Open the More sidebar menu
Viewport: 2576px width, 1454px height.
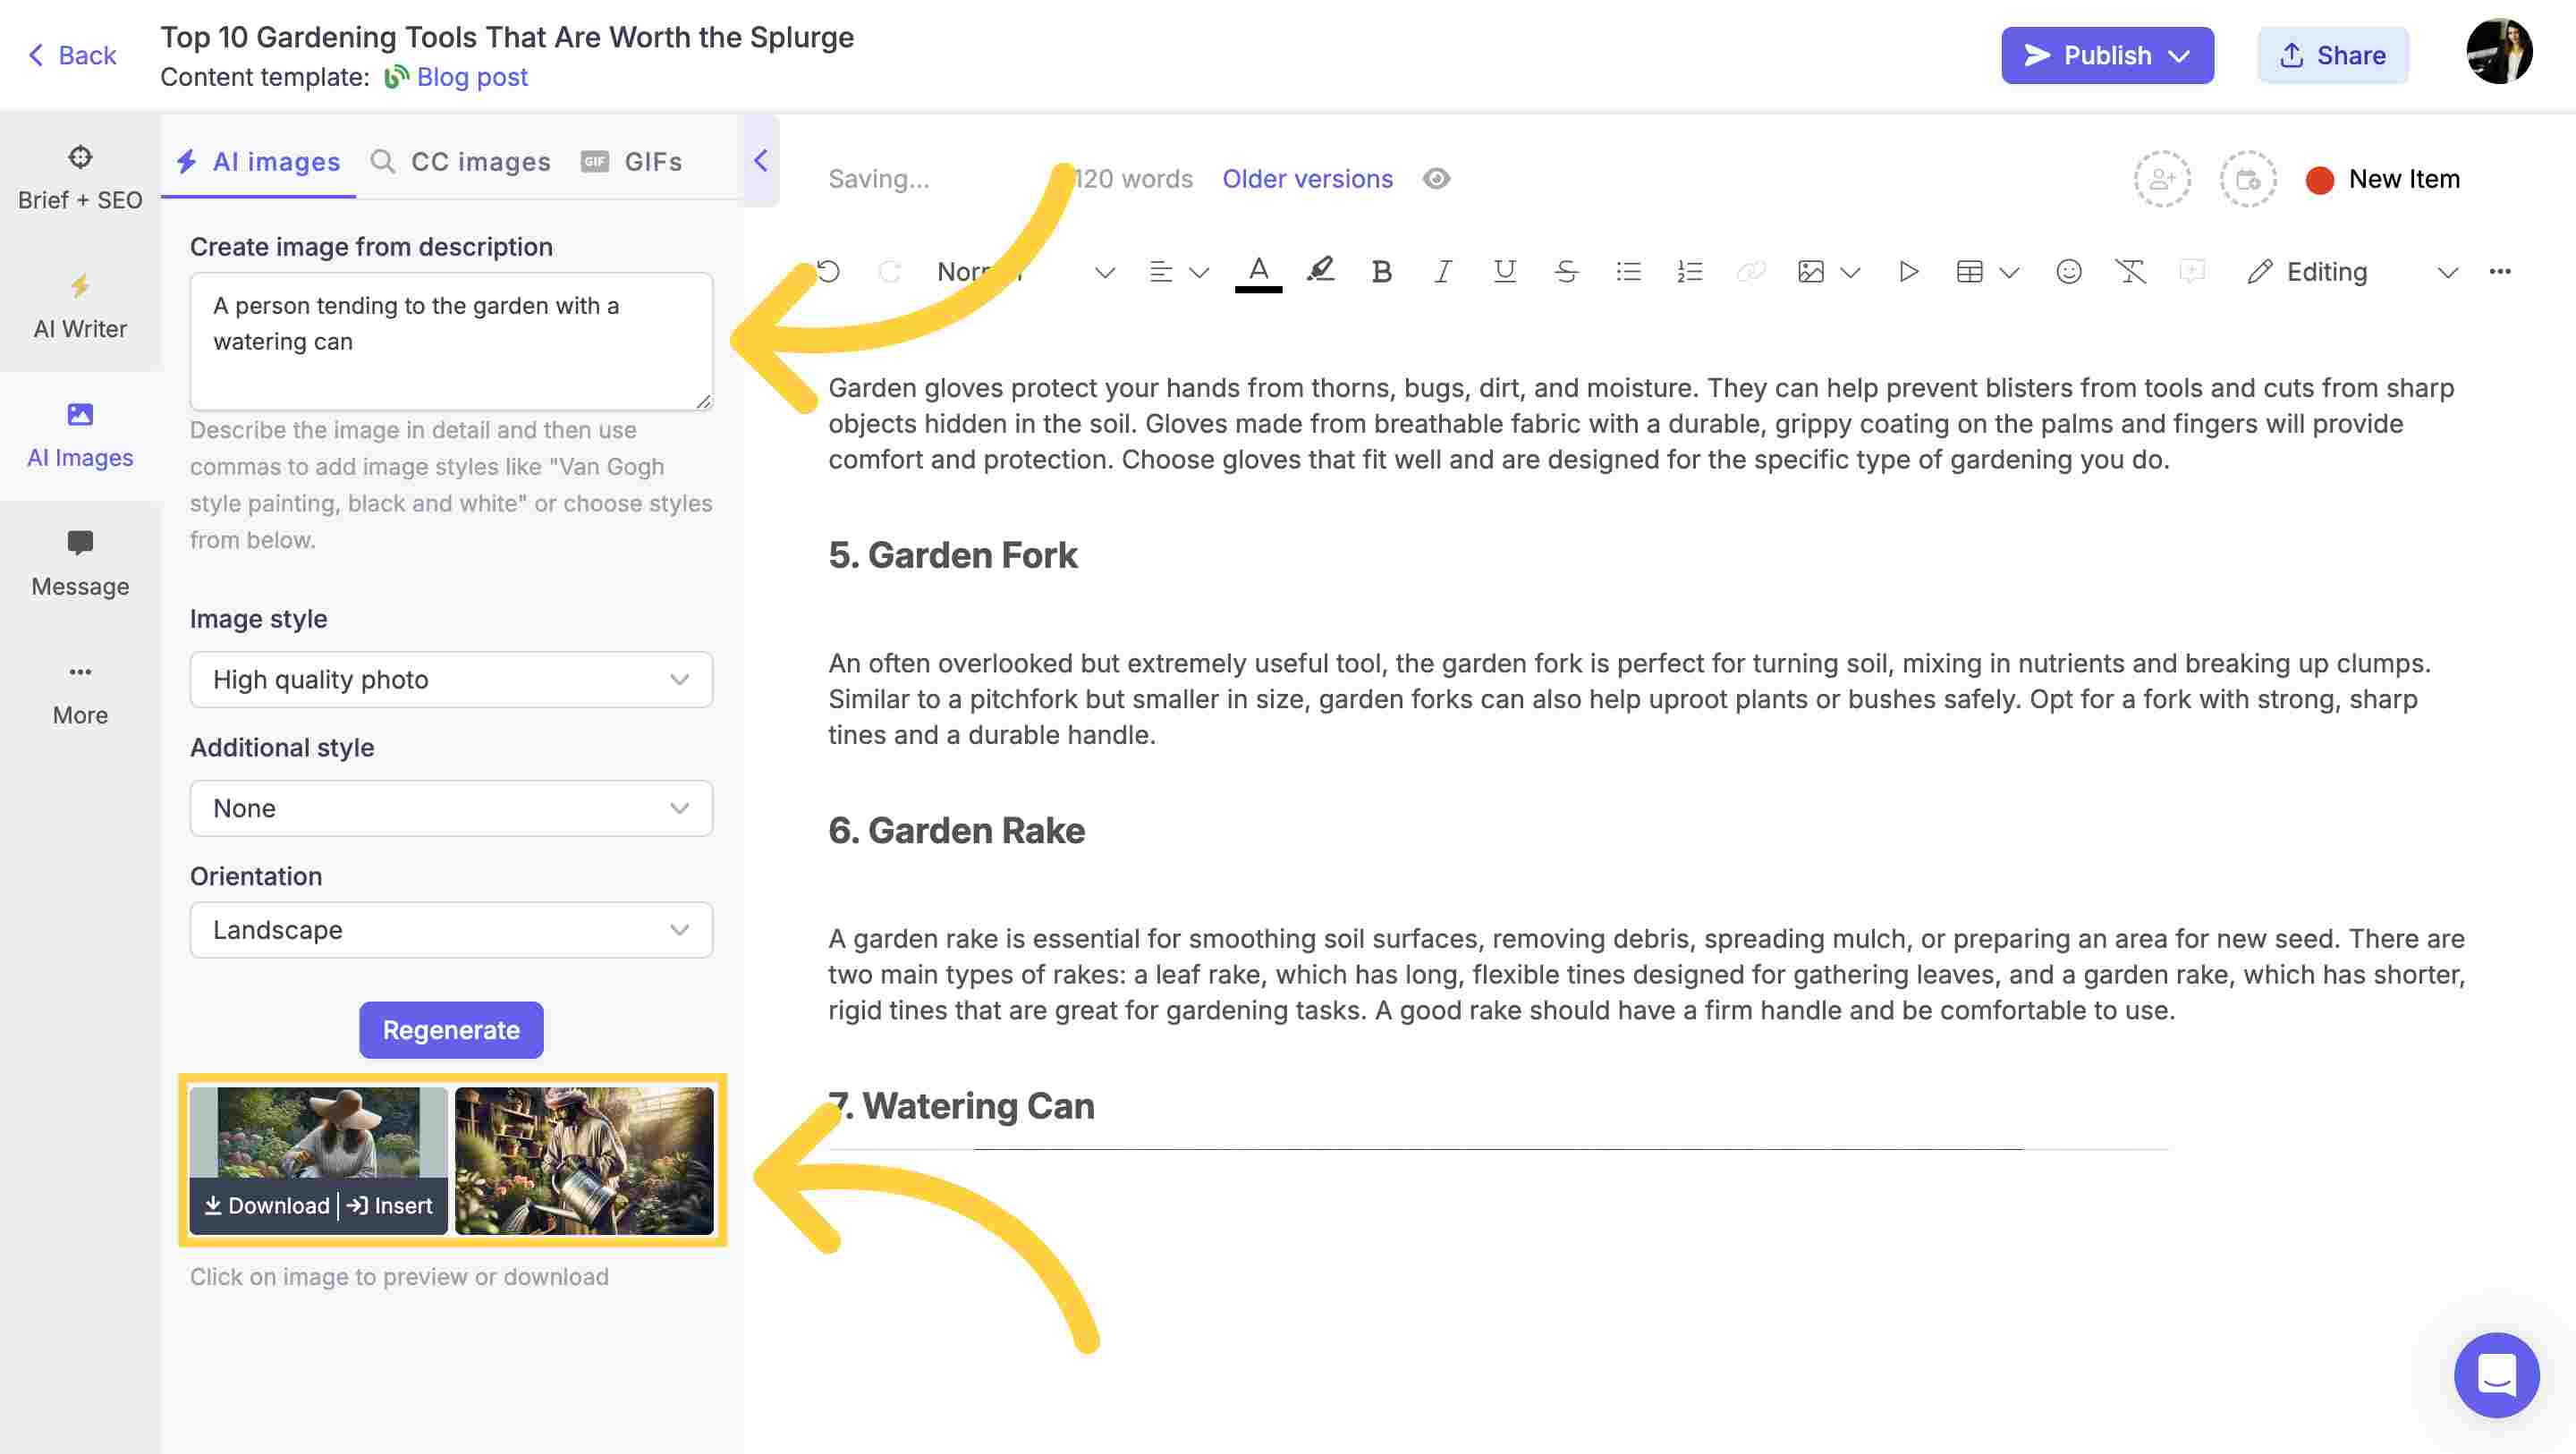pos(80,693)
